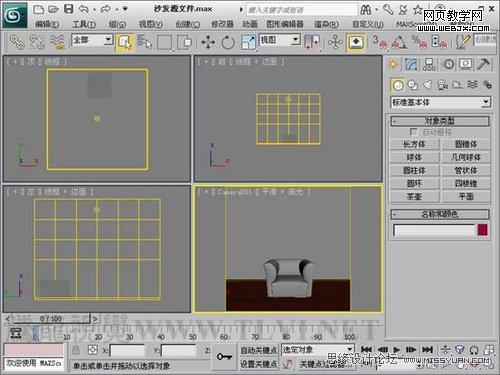Click the New file icon in the quick access toolbar
The width and height of the screenshot is (500, 375).
pyautogui.click(x=39, y=9)
